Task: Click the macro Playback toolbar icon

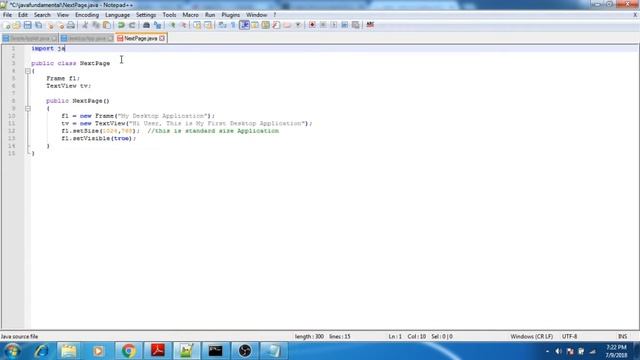Action: (334, 25)
